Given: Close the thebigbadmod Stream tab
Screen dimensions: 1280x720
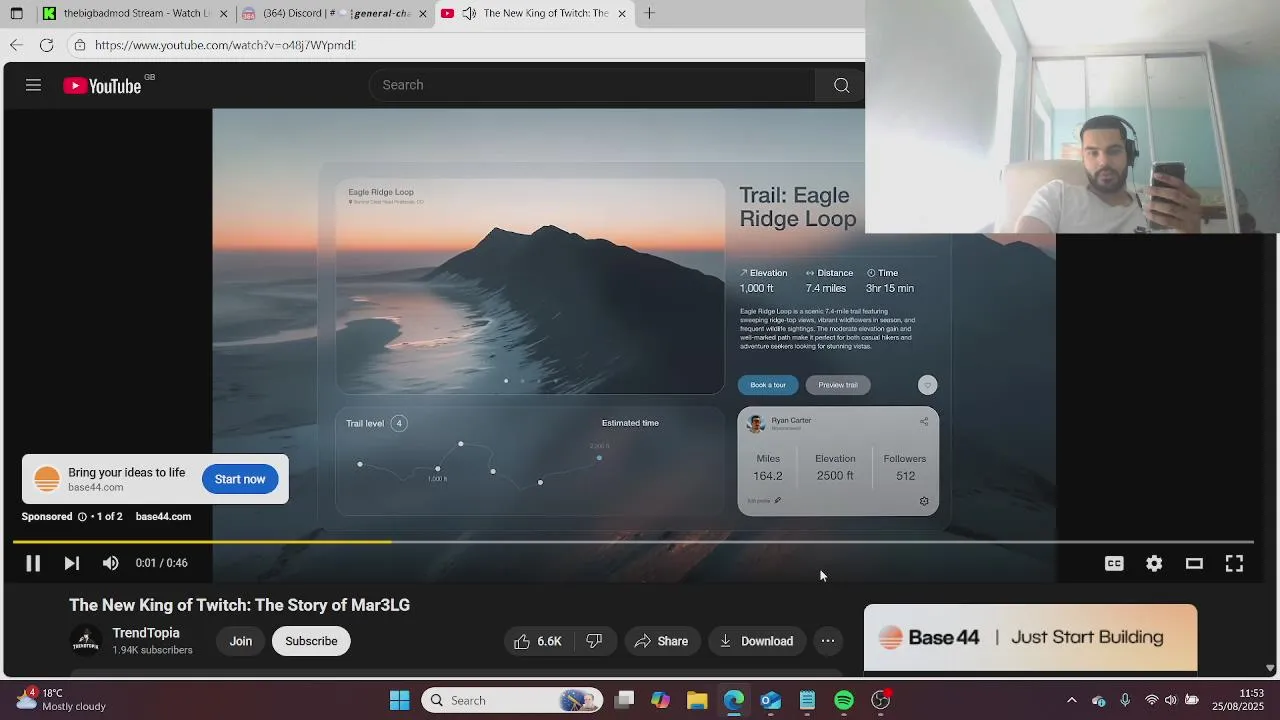Looking at the screenshot, I should pos(223,14).
